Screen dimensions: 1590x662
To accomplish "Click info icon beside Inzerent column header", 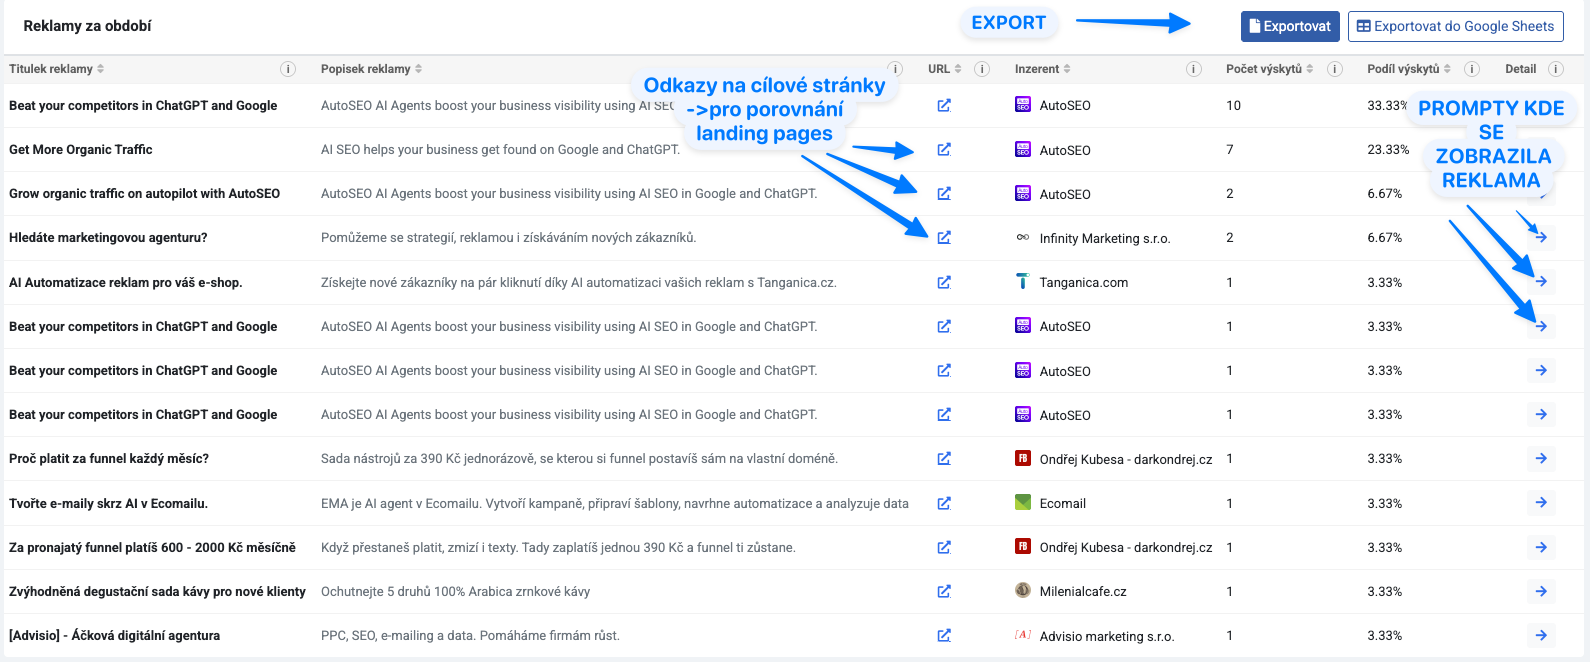I will click(x=1194, y=69).
